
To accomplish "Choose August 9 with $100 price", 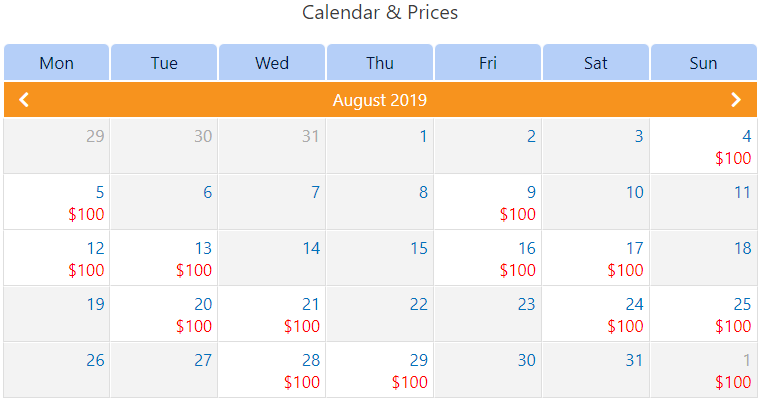I will 488,202.
